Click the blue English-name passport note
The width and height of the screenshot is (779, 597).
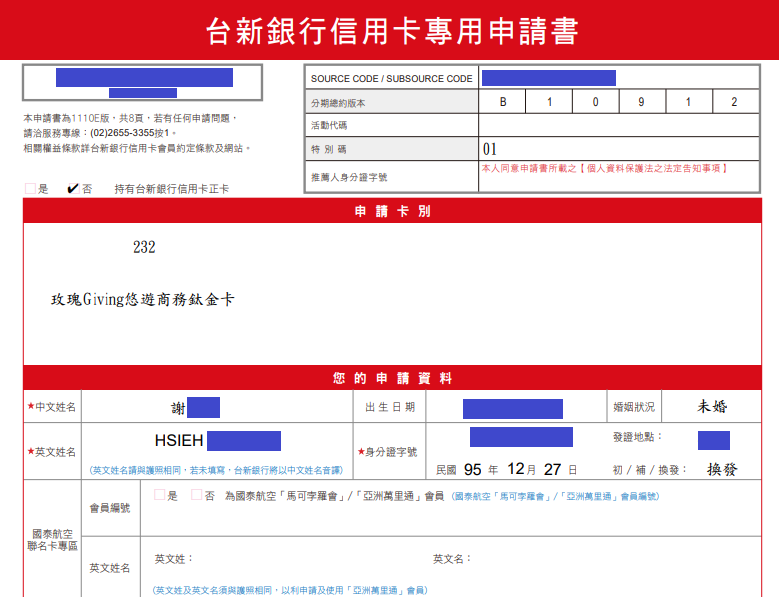point(216,470)
